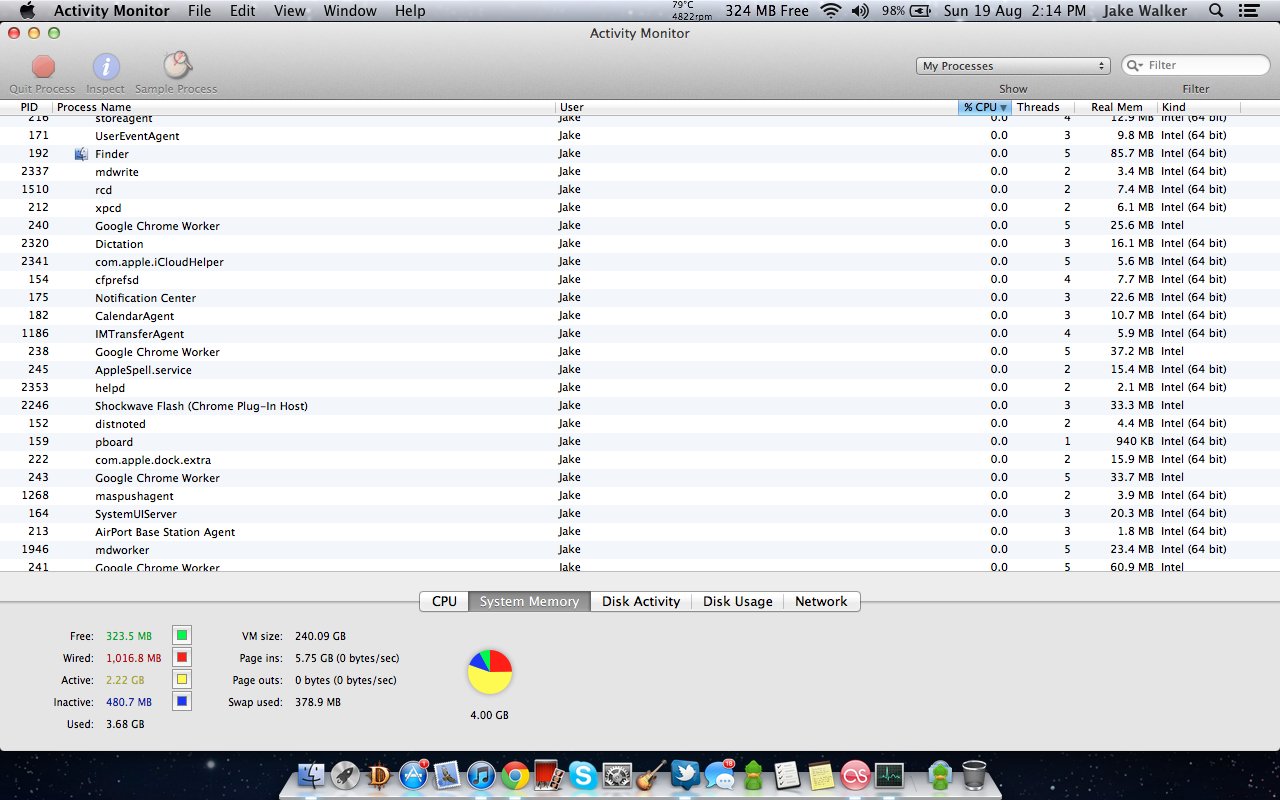Launch Diablo III from the Dock

point(380,774)
